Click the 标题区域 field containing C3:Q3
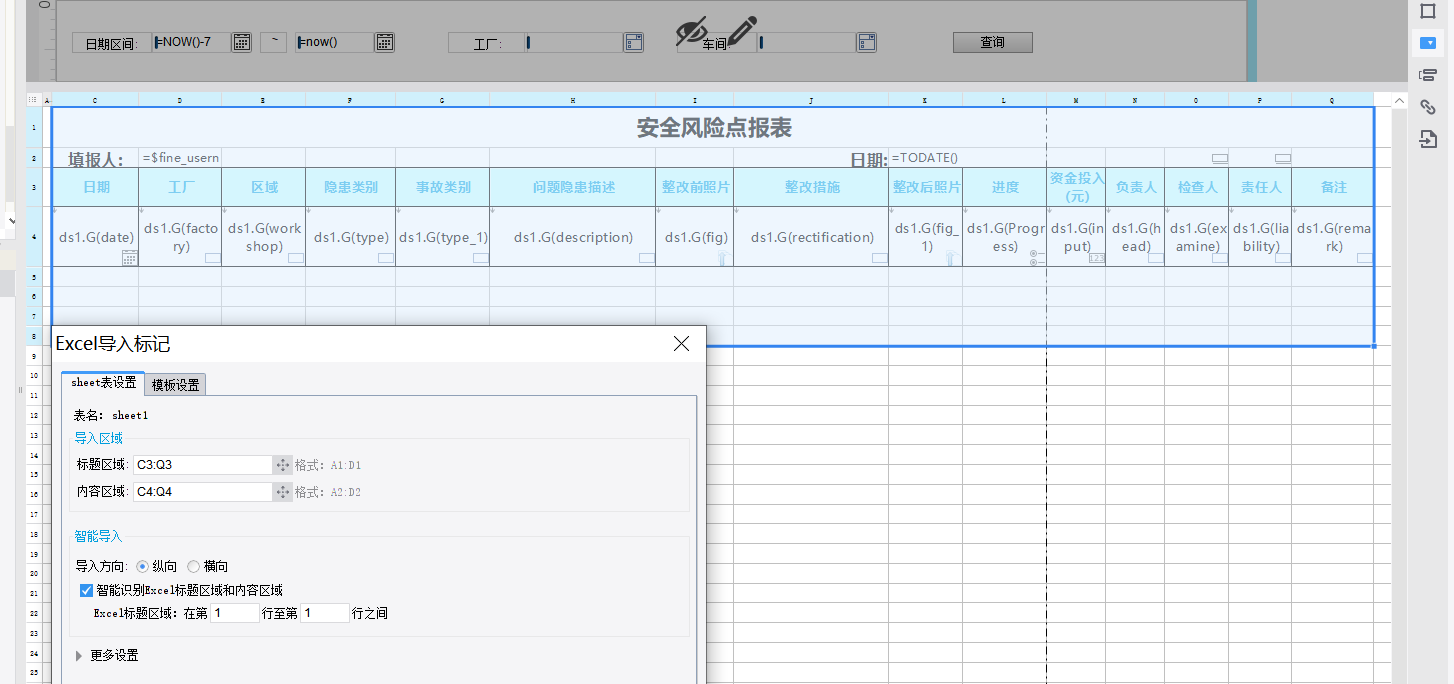 coord(203,465)
